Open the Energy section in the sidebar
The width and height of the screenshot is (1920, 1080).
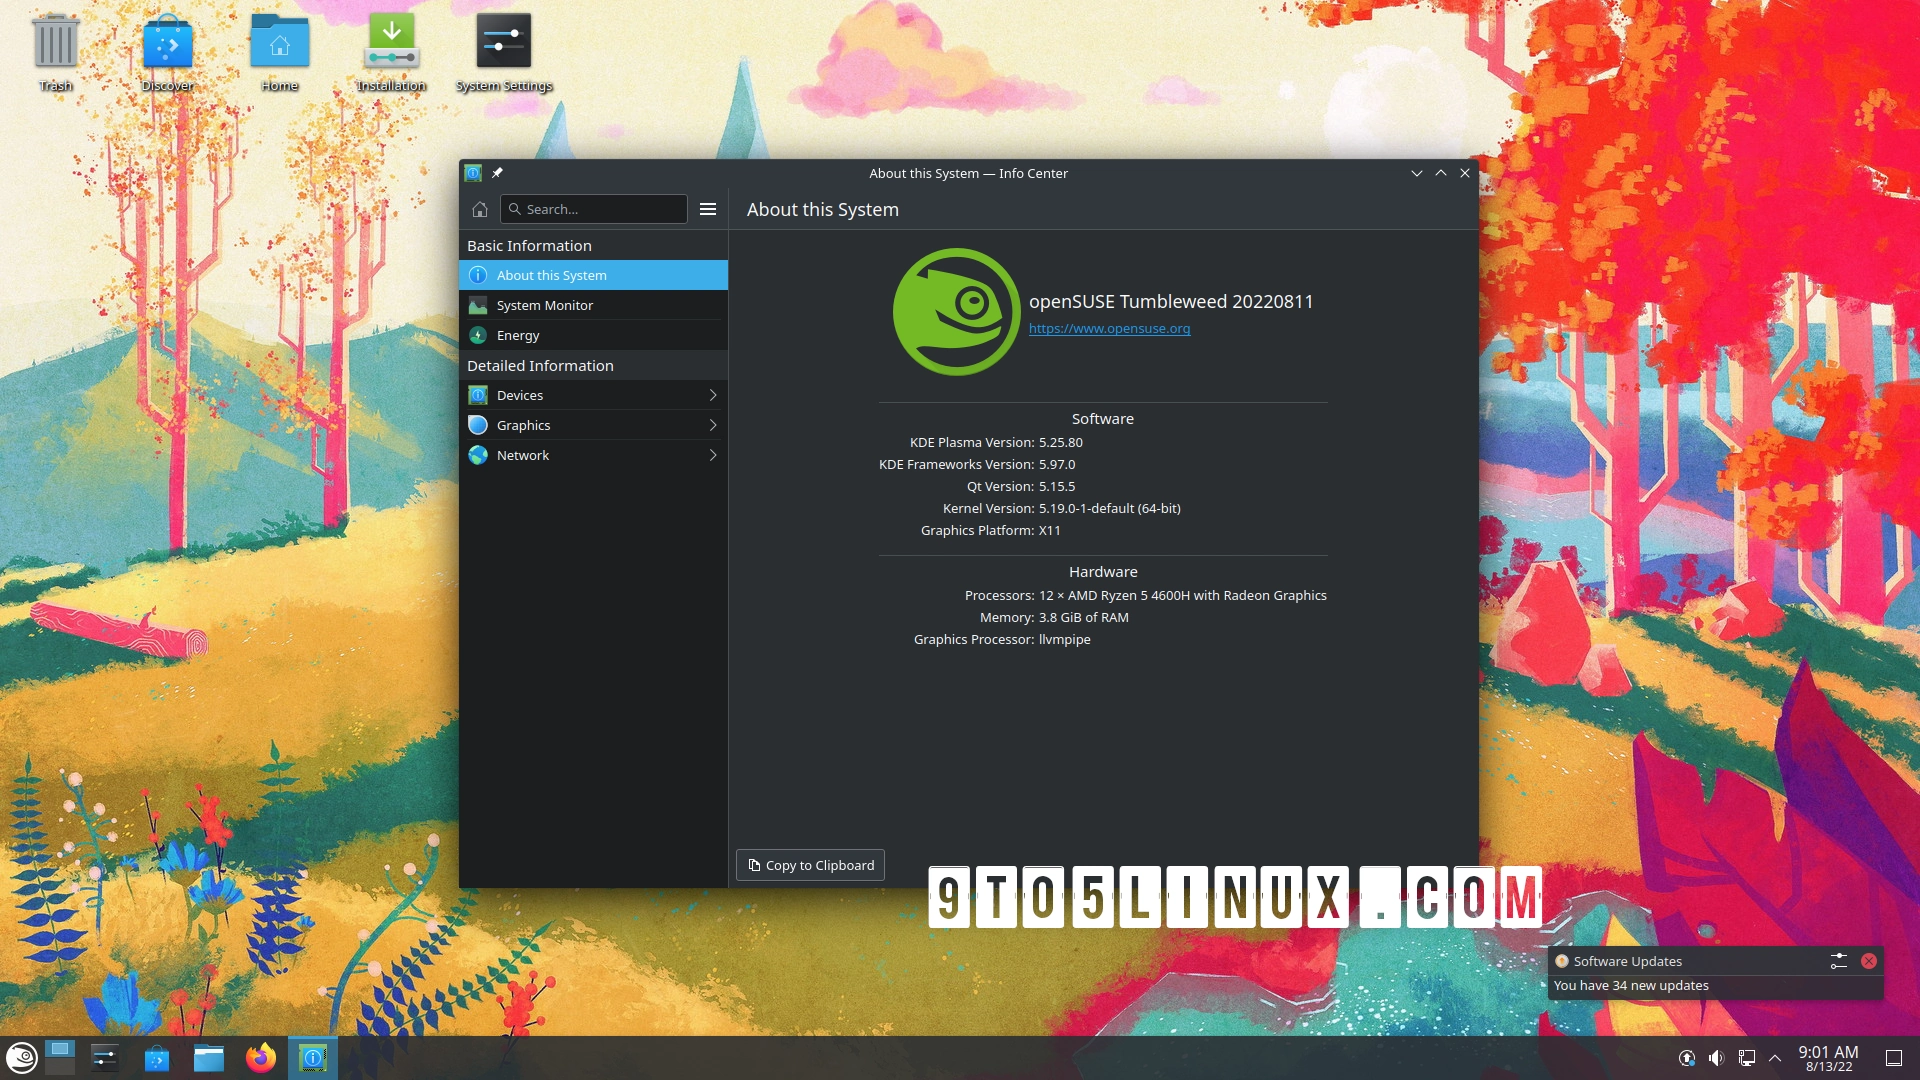click(518, 335)
